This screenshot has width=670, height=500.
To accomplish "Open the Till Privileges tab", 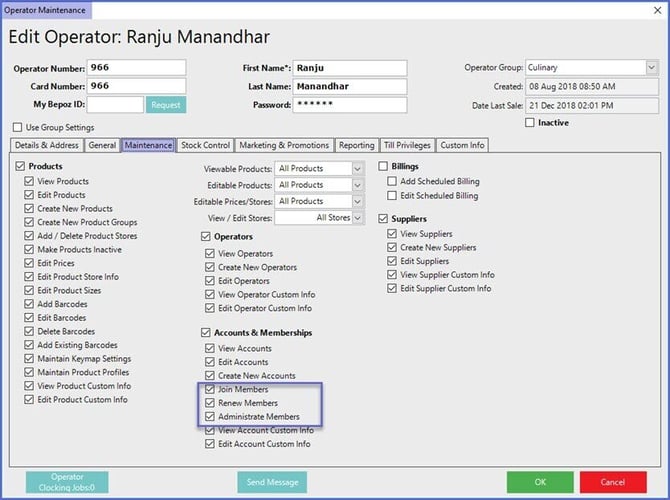I will pyautogui.click(x=407, y=145).
